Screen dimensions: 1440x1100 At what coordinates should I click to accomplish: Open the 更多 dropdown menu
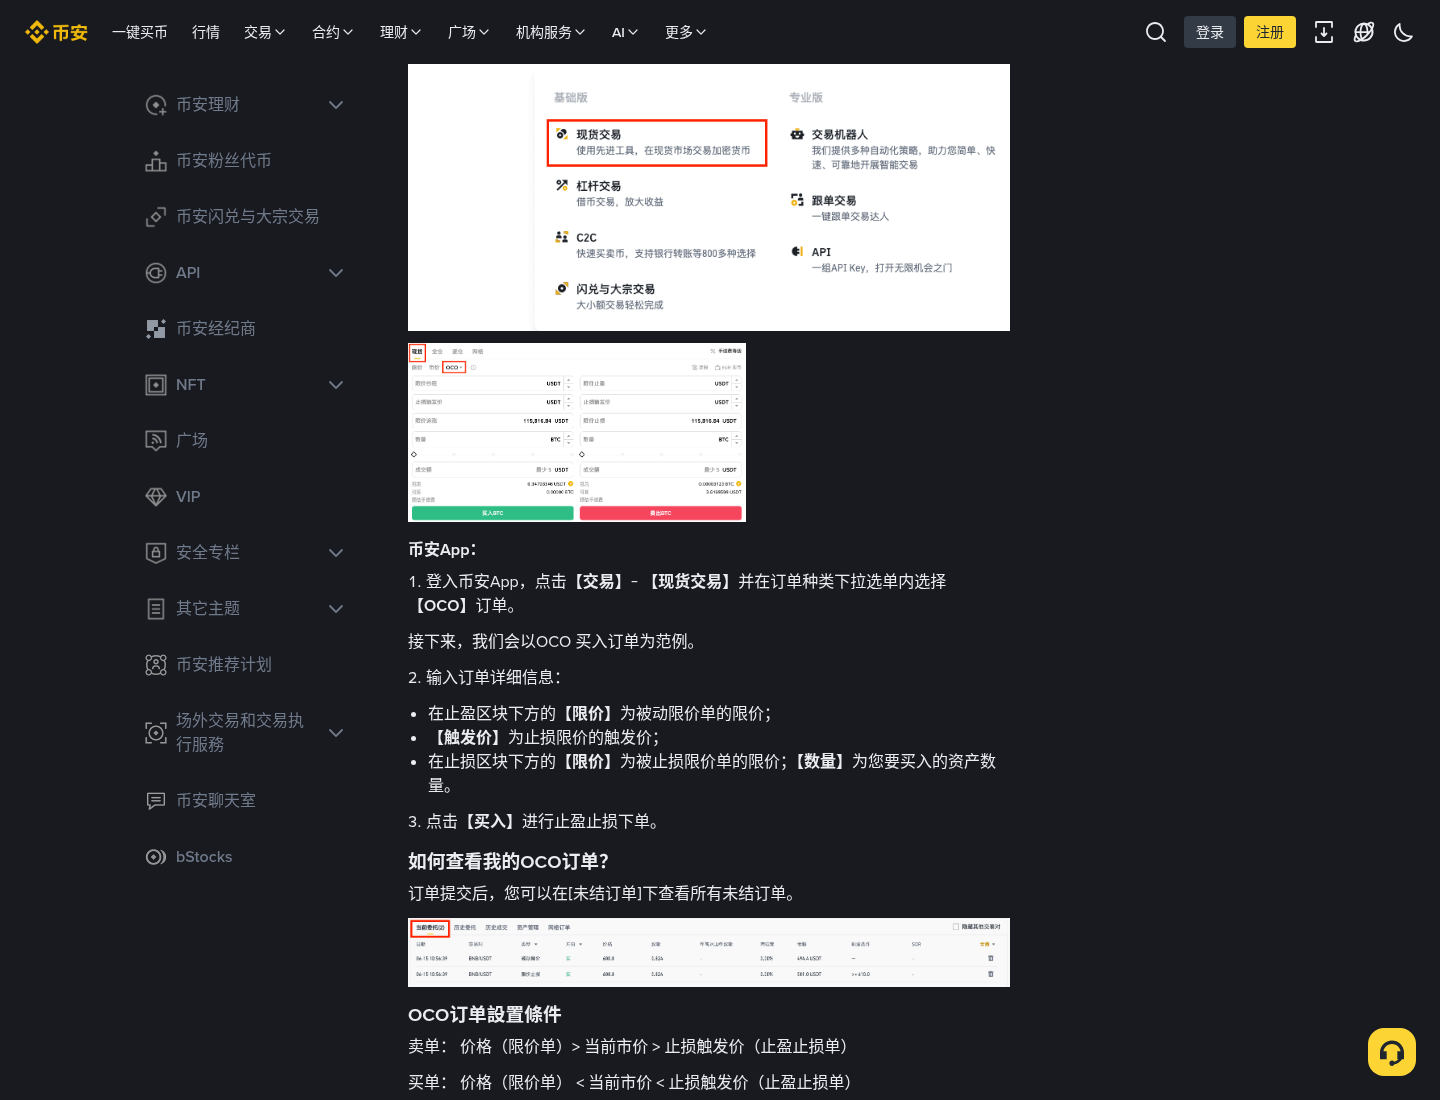tap(686, 32)
